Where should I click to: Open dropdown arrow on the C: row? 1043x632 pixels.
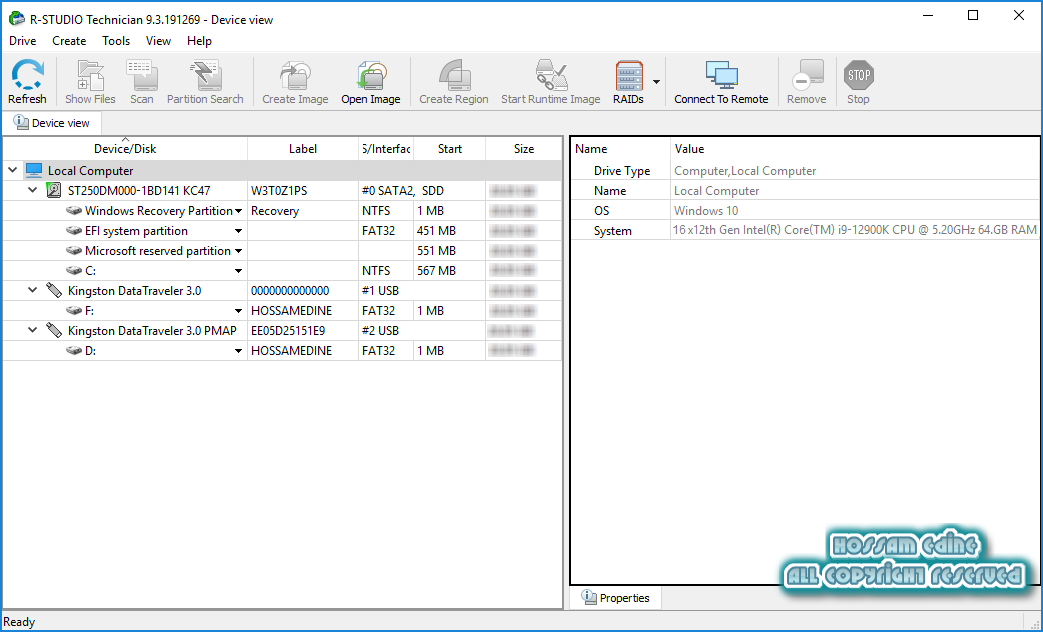click(x=238, y=271)
